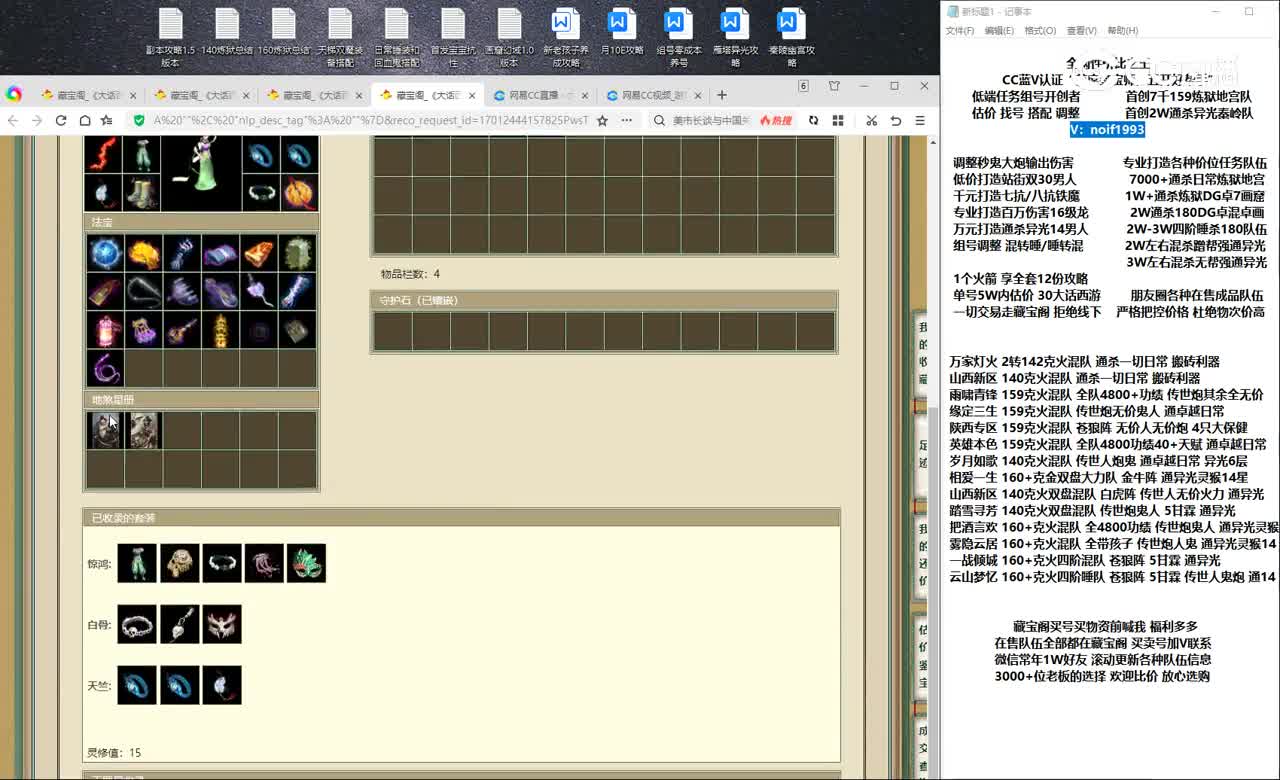This screenshot has width=1280, height=780.
Task: Open Word document 雁塔异光攻略 on desktop
Action: point(736,38)
